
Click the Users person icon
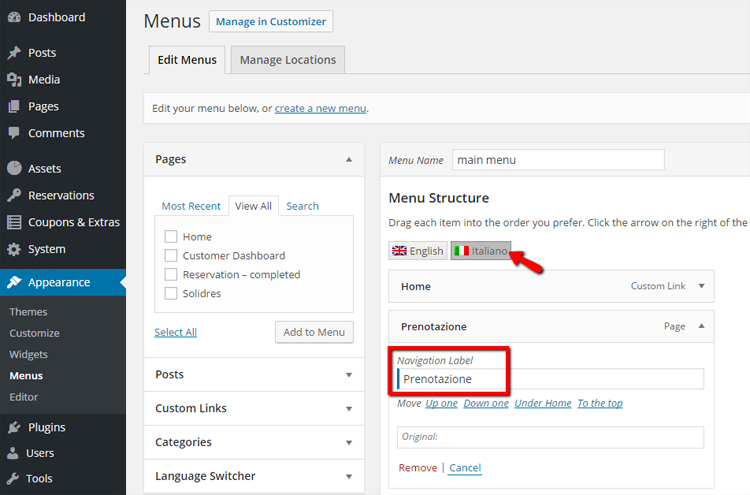[13, 453]
